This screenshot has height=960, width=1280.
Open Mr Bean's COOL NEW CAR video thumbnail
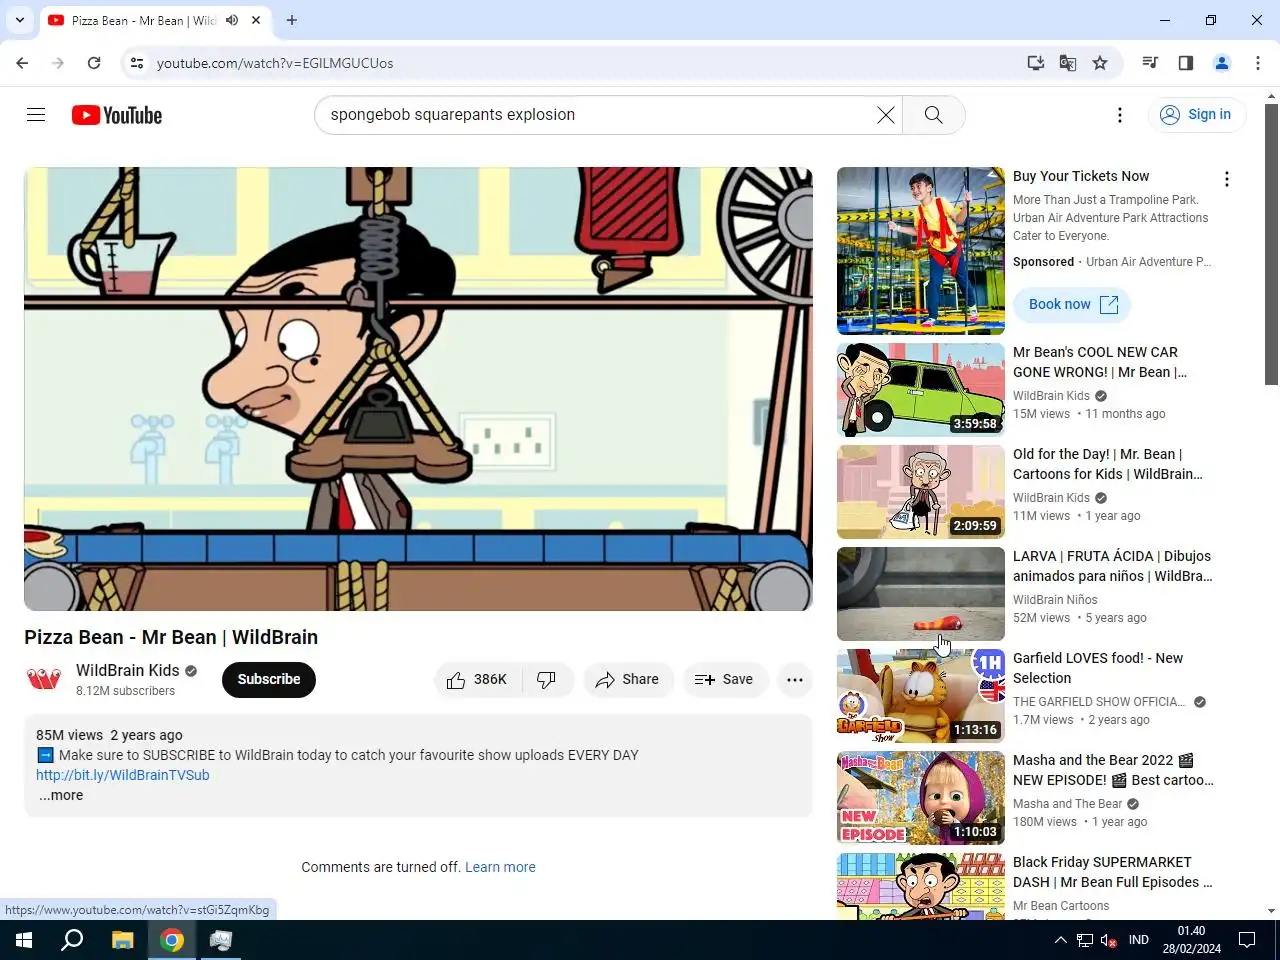(921, 390)
